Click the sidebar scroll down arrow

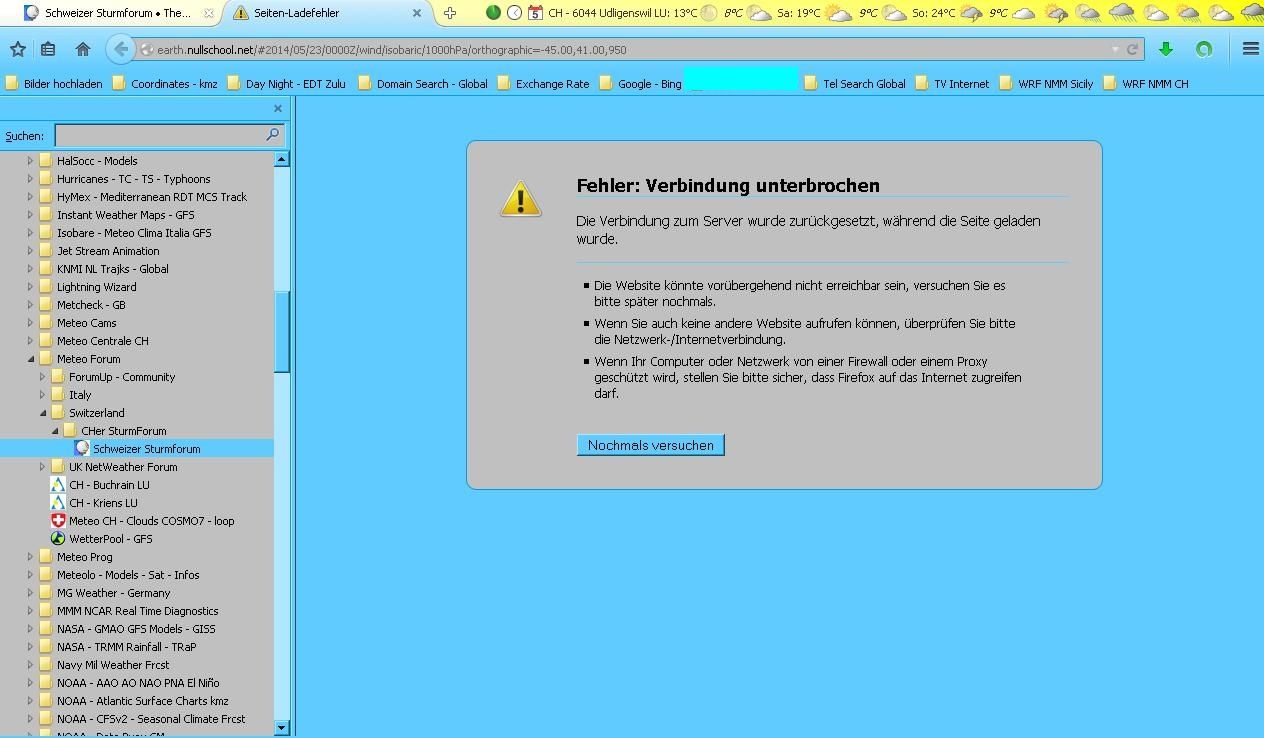pos(281,728)
